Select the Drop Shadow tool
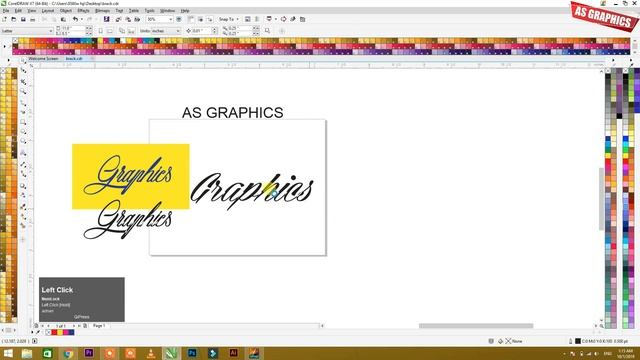Image resolution: width=640 pixels, height=360 pixels. (23, 186)
